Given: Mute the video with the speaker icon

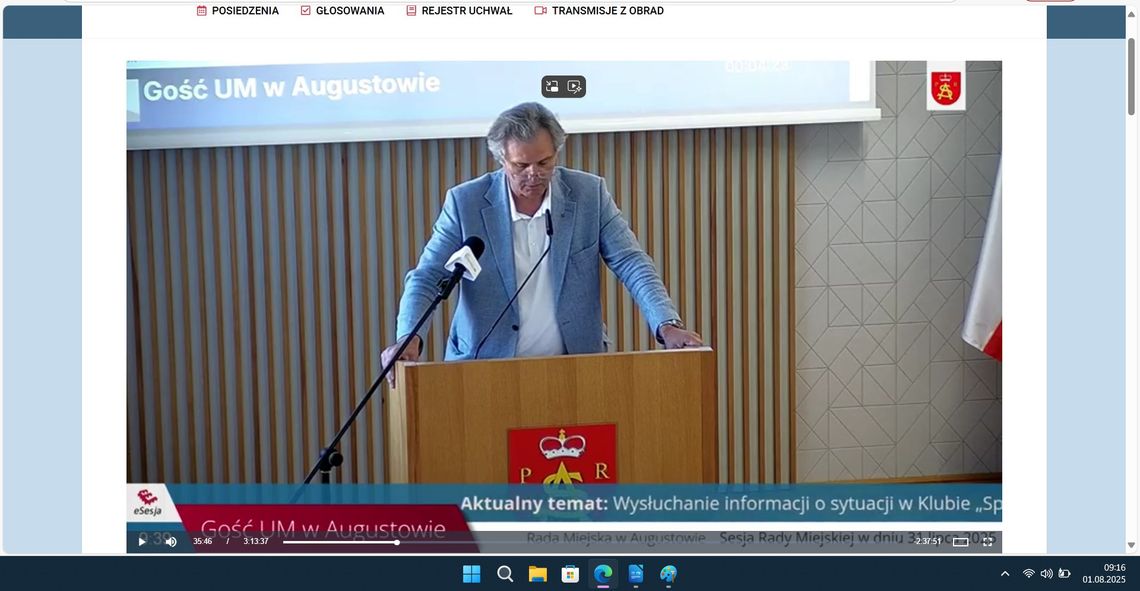Looking at the screenshot, I should [171, 542].
